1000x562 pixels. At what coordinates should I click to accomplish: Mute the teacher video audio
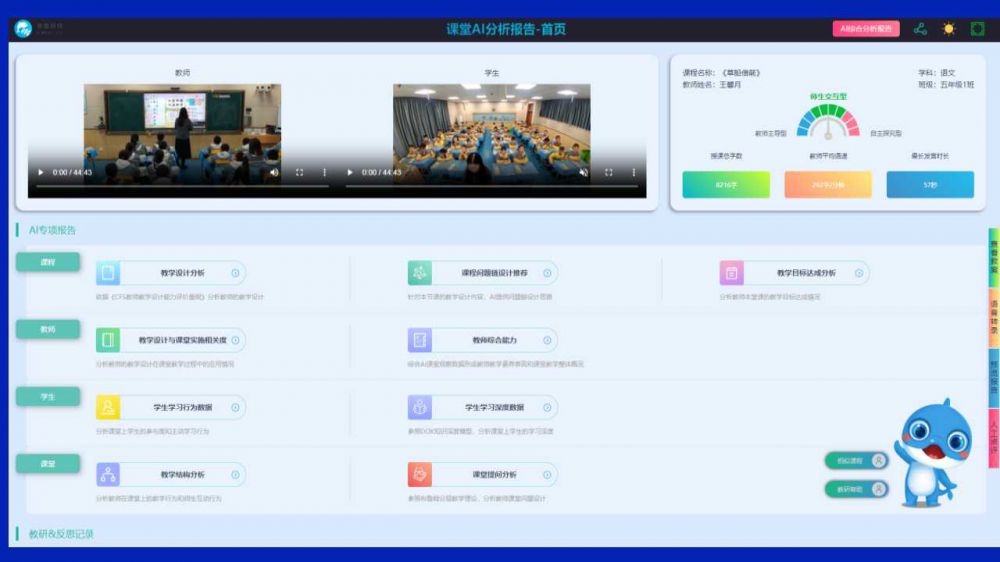tap(274, 172)
